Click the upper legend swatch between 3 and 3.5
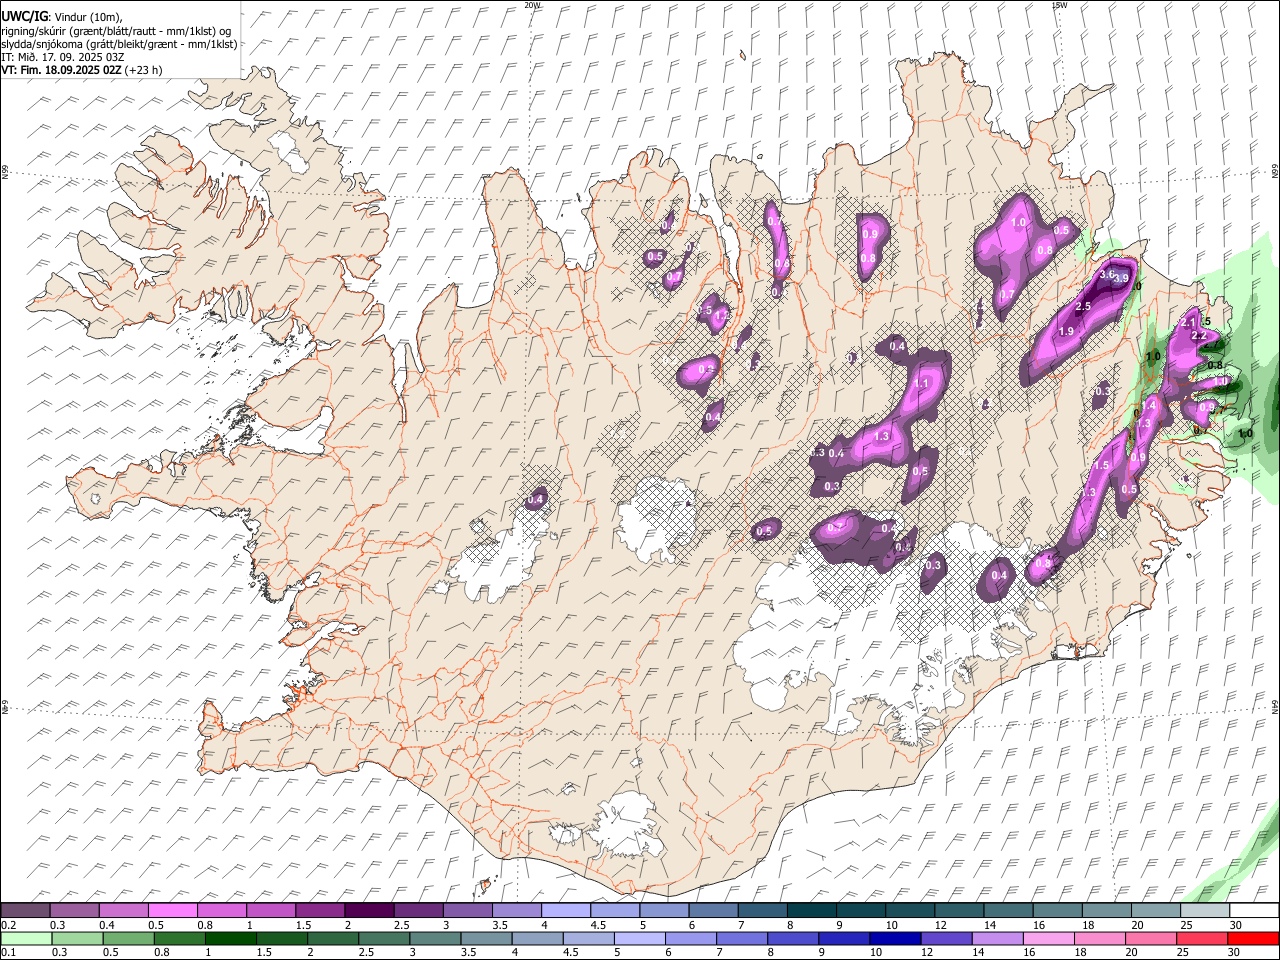 [x=468, y=910]
